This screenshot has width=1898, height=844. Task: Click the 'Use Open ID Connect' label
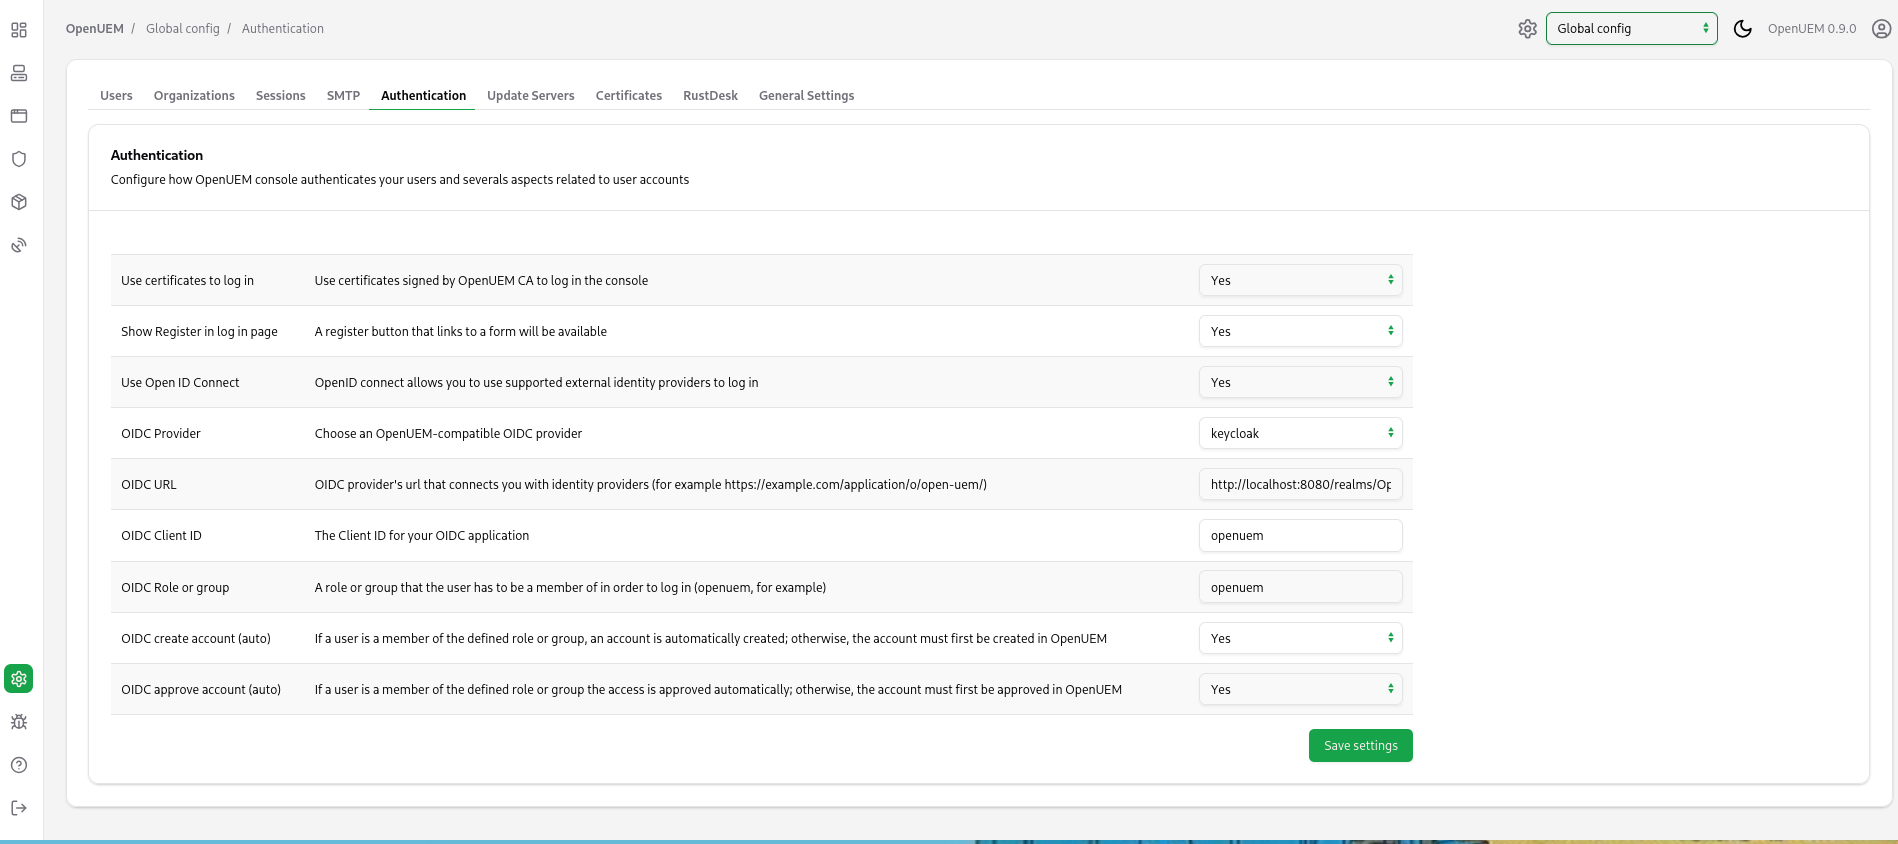pyautogui.click(x=180, y=383)
